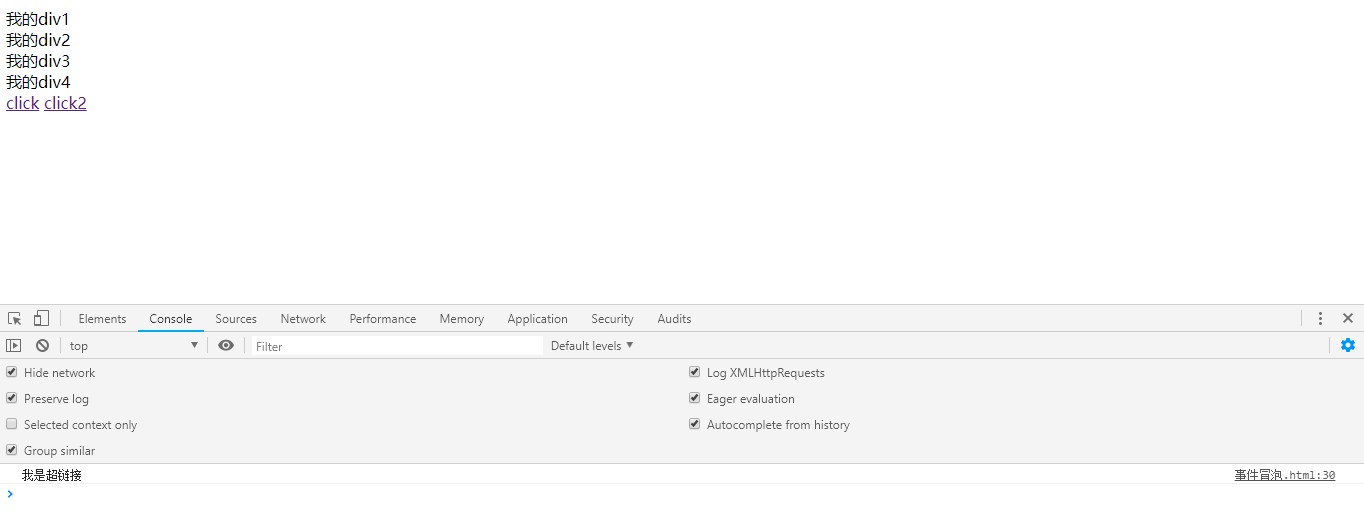Open source link 事件冒泡.html:30
The image size is (1364, 522).
(1284, 475)
